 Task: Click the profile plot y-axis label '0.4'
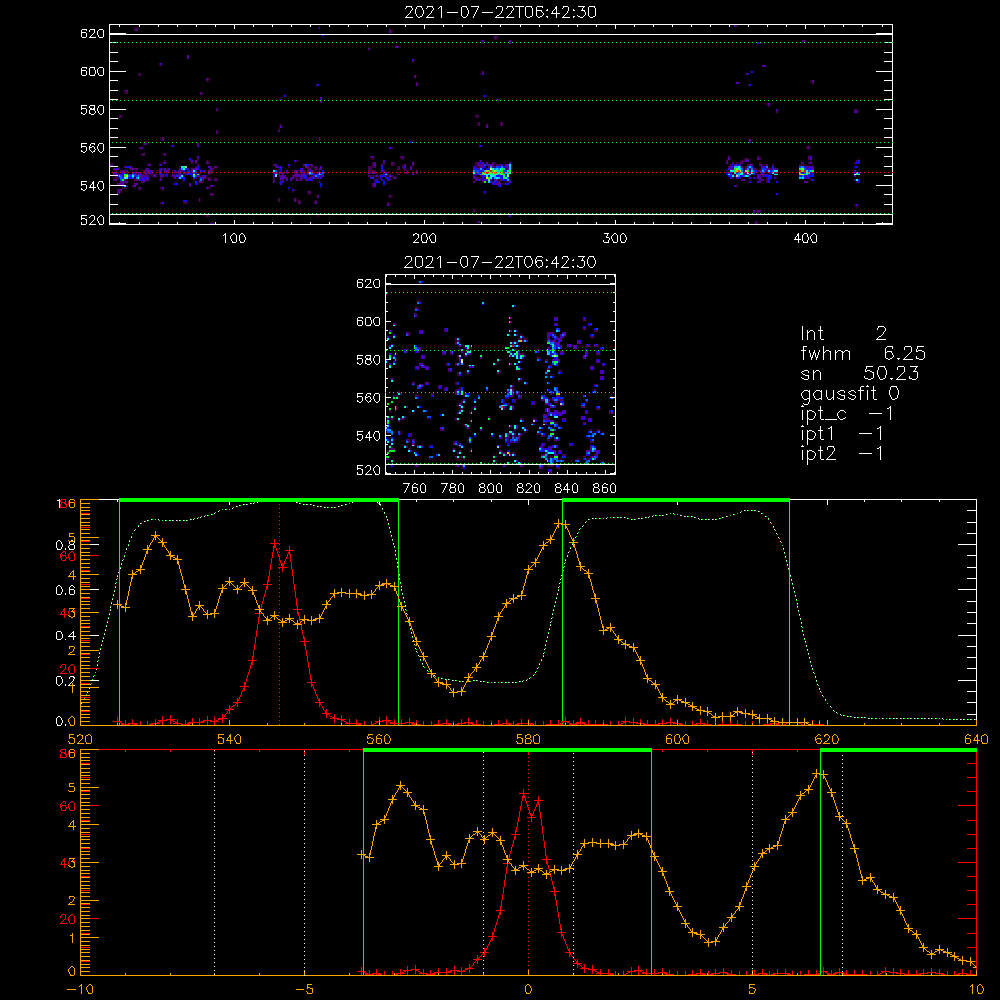click(x=65, y=636)
